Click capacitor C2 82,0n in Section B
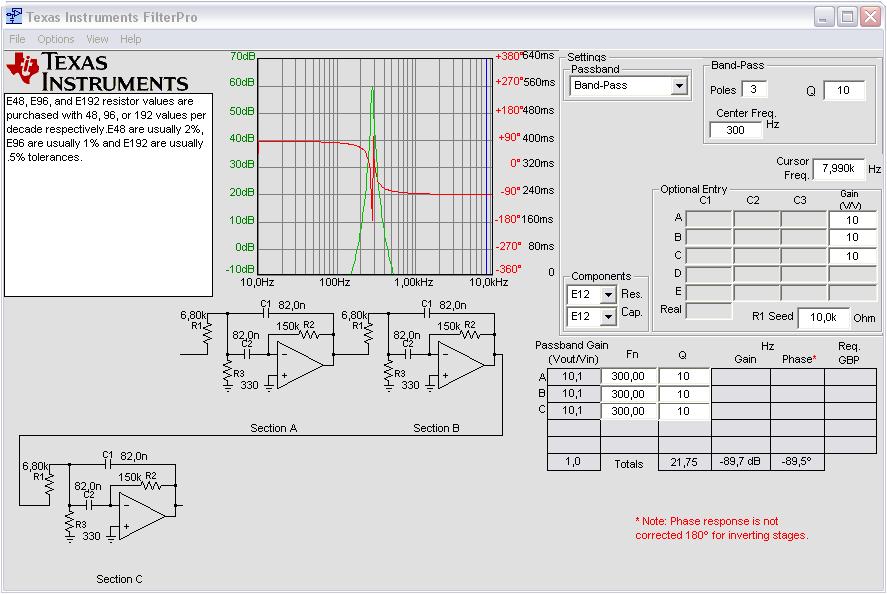Viewport: 887px width, 594px height. pos(408,354)
